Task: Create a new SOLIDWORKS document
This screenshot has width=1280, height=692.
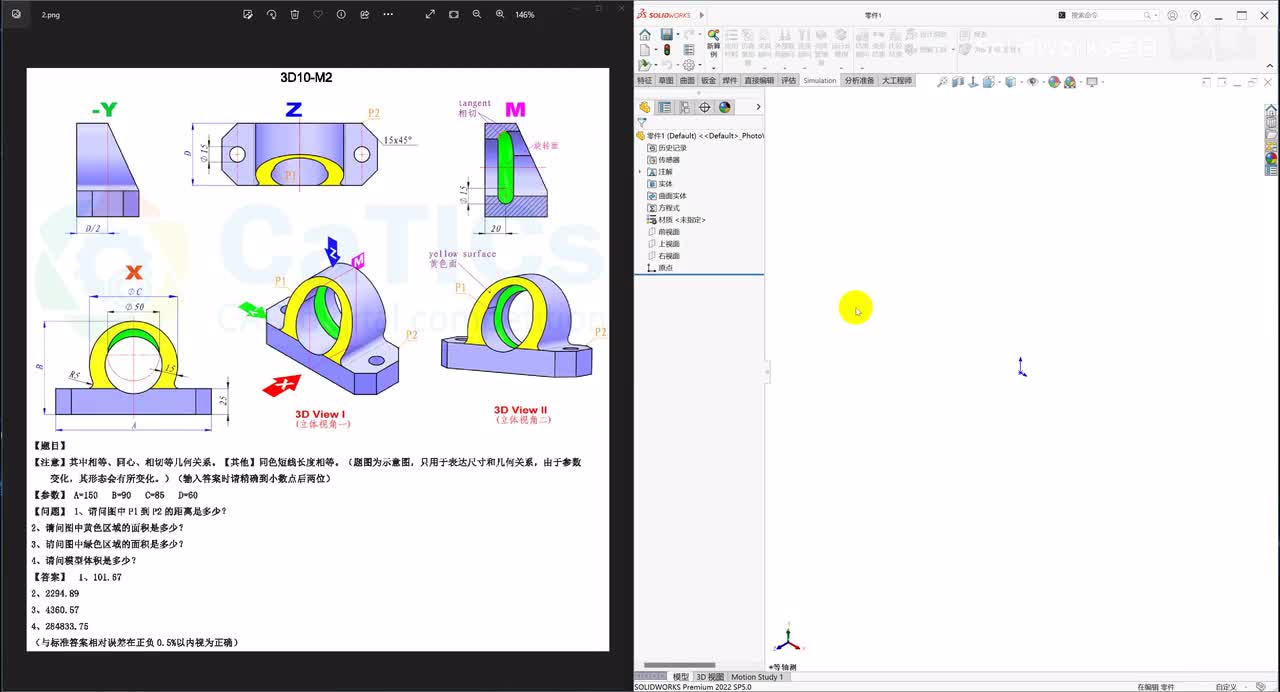Action: [x=645, y=49]
